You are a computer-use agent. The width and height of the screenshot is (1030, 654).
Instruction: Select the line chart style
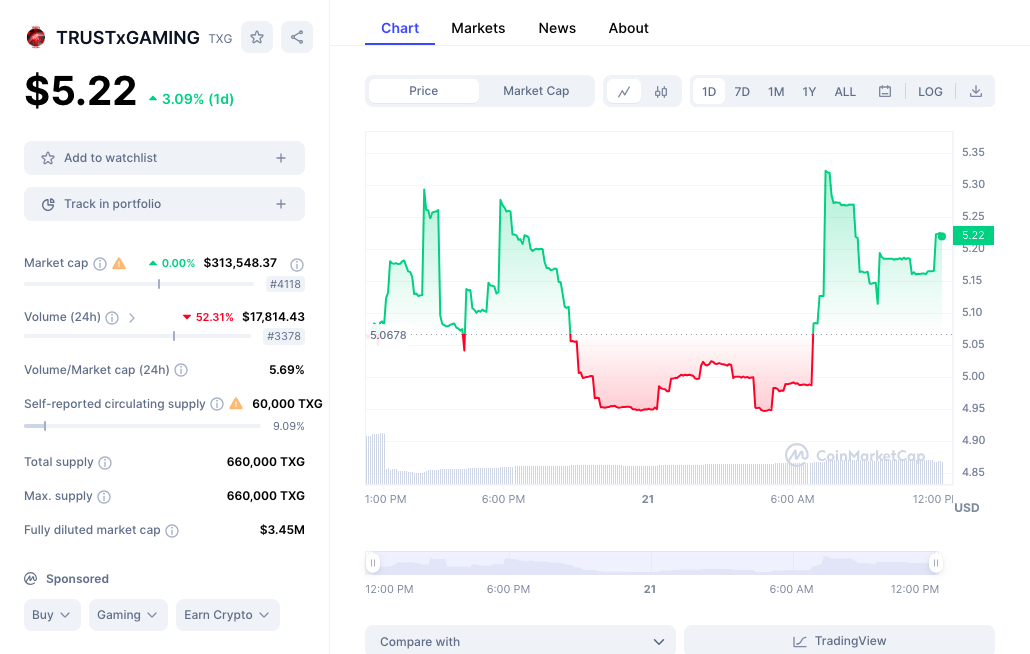[624, 91]
